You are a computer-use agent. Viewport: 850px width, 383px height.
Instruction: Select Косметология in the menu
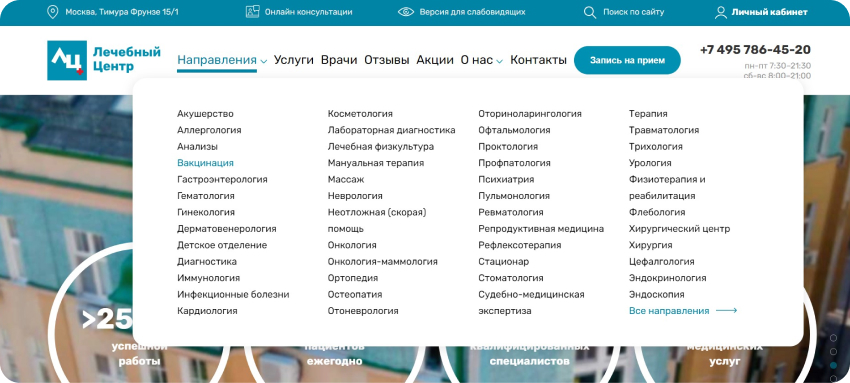click(x=360, y=114)
